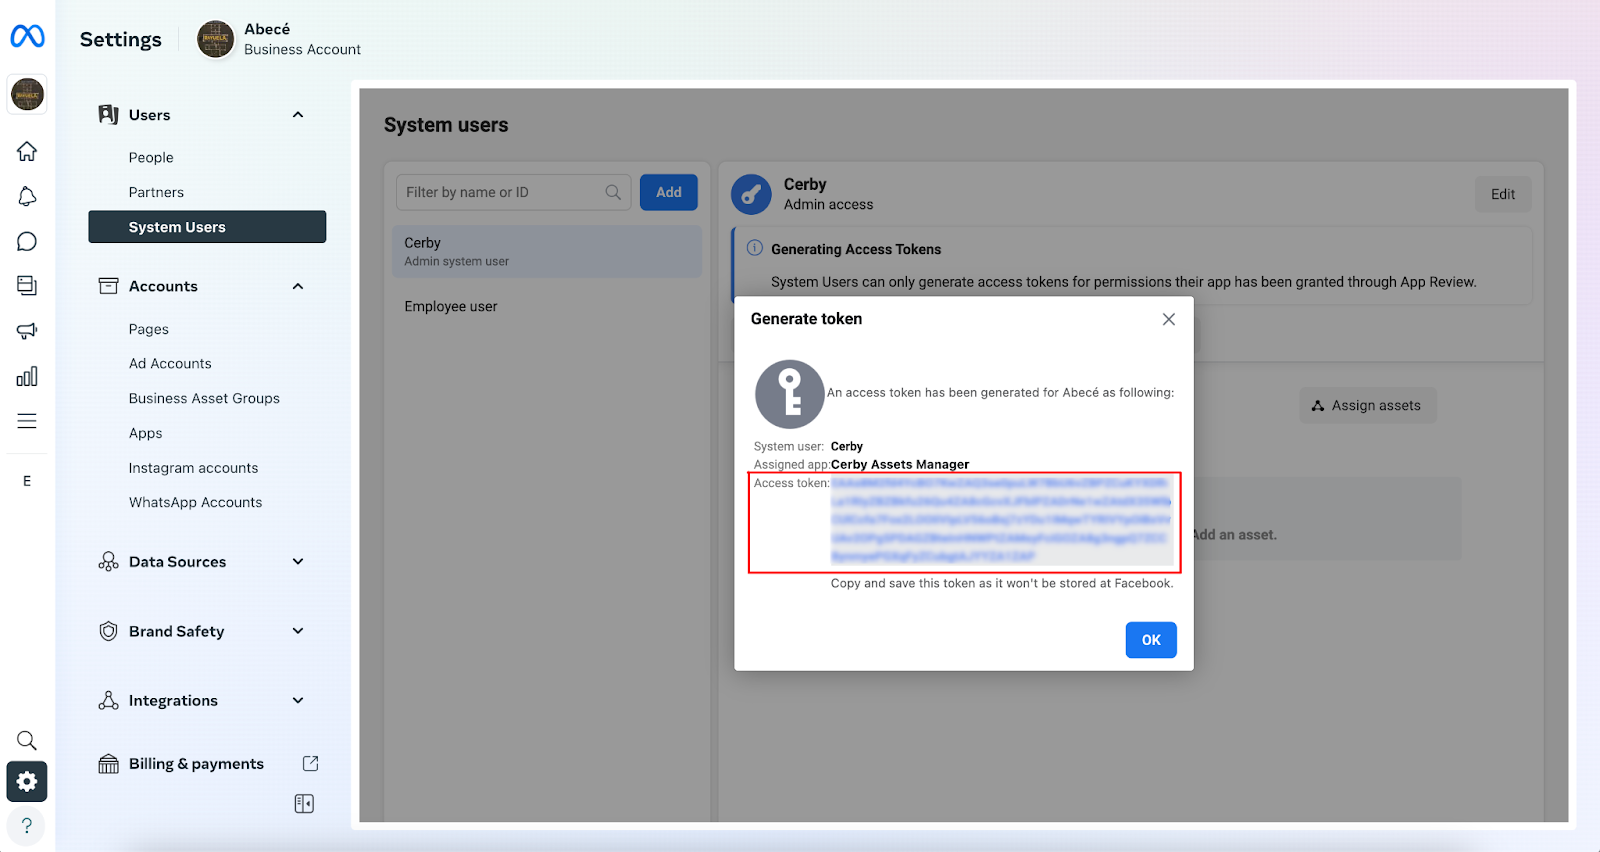The height and width of the screenshot is (852, 1600).
Task: Open Apps under Accounts
Action: coord(145,433)
